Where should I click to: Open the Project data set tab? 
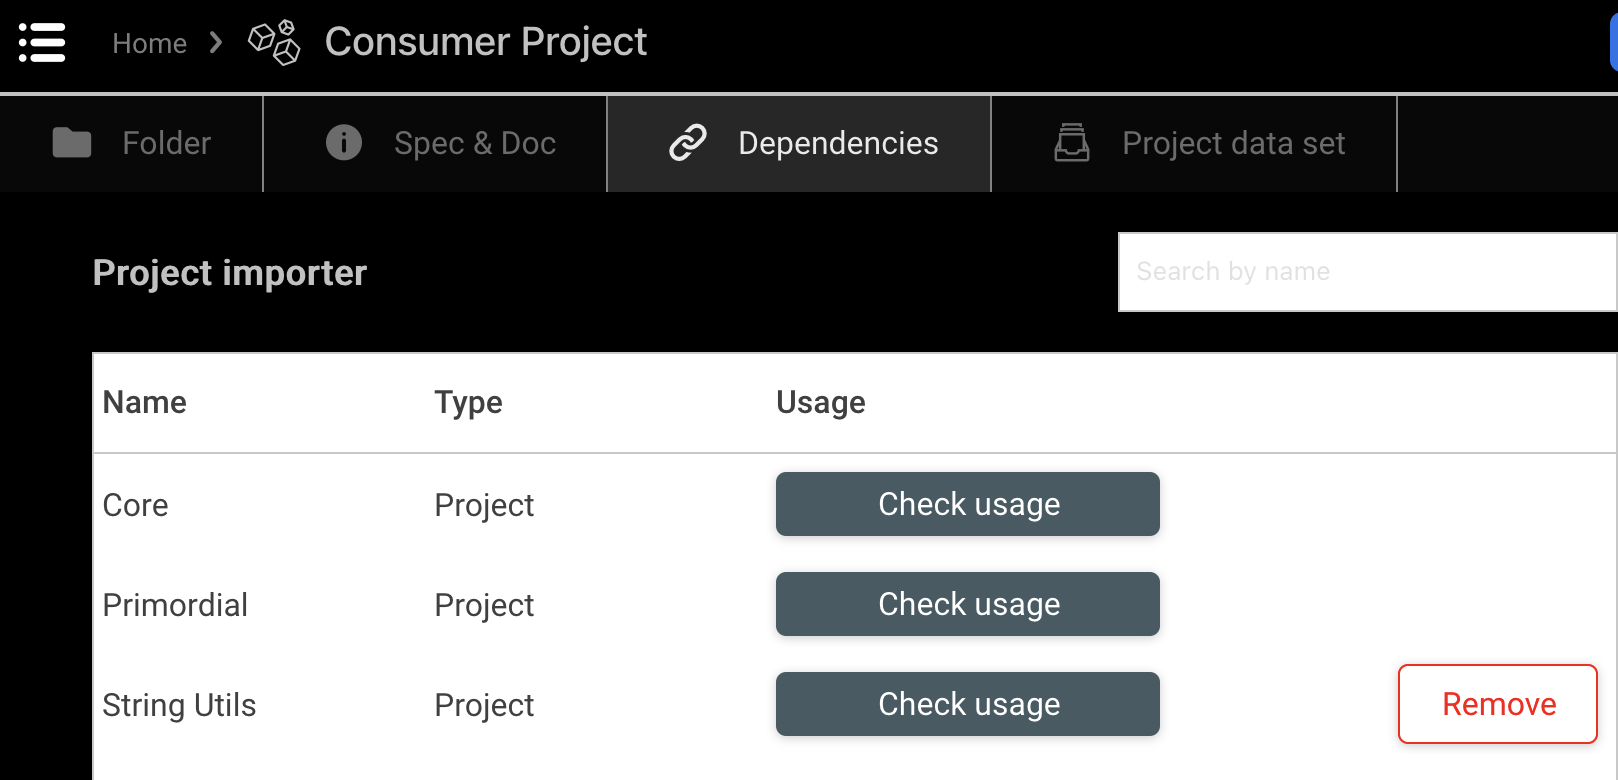pos(1194,144)
